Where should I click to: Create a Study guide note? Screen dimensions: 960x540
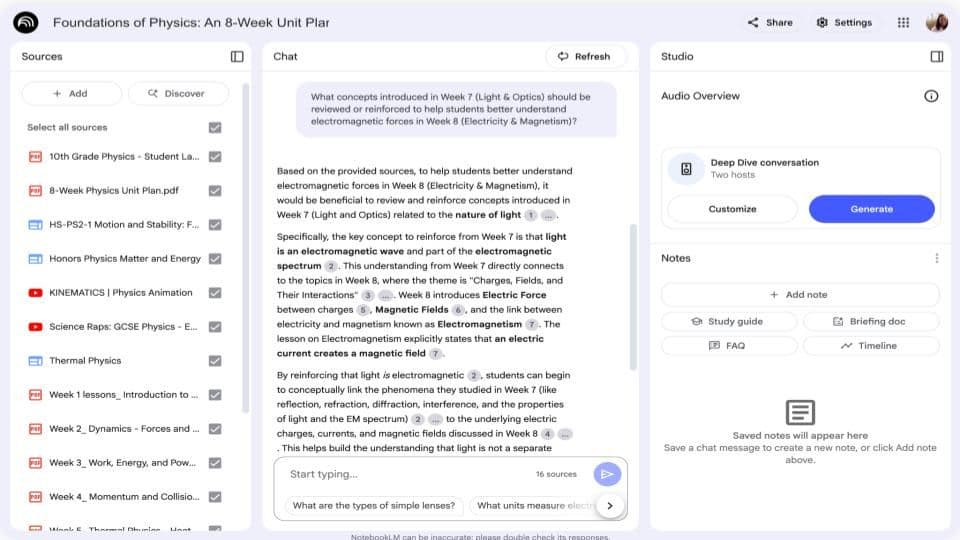[728, 321]
